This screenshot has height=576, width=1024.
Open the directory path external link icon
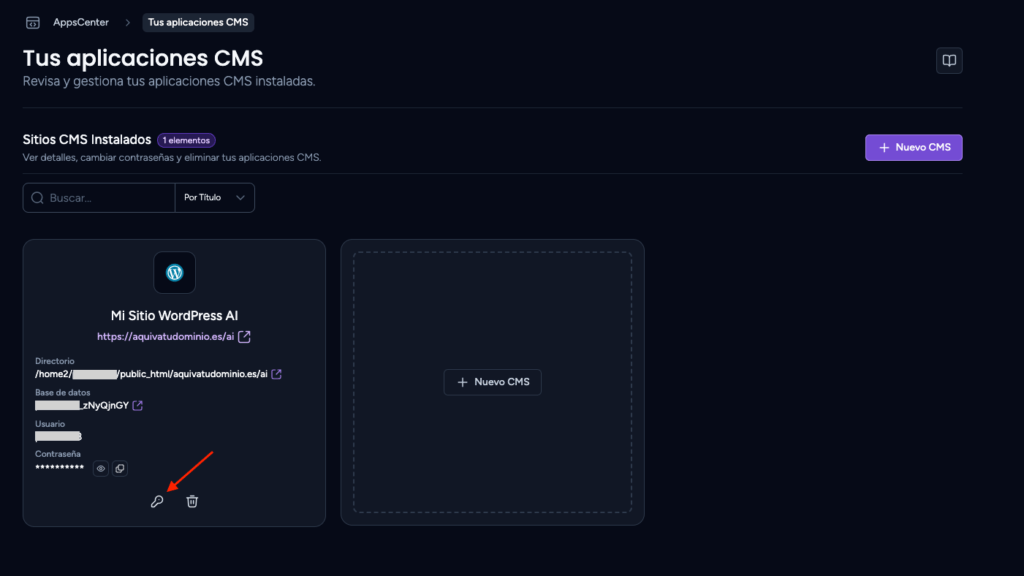[x=276, y=374]
